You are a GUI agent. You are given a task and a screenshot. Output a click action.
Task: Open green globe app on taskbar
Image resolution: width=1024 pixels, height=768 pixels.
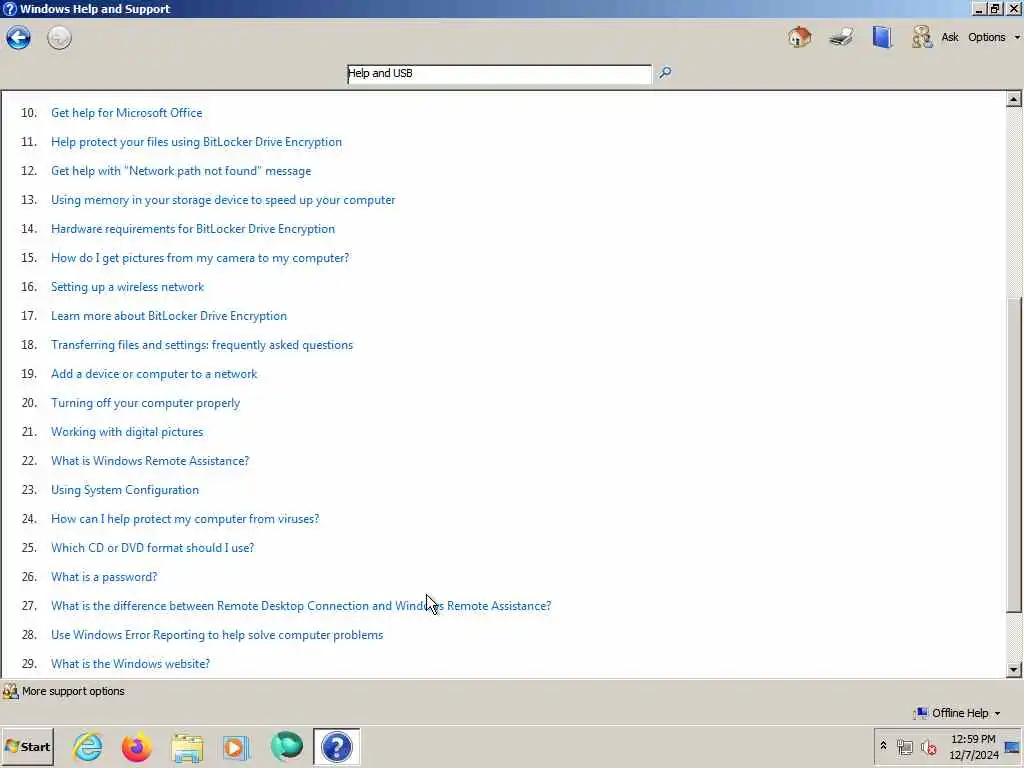(x=286, y=747)
